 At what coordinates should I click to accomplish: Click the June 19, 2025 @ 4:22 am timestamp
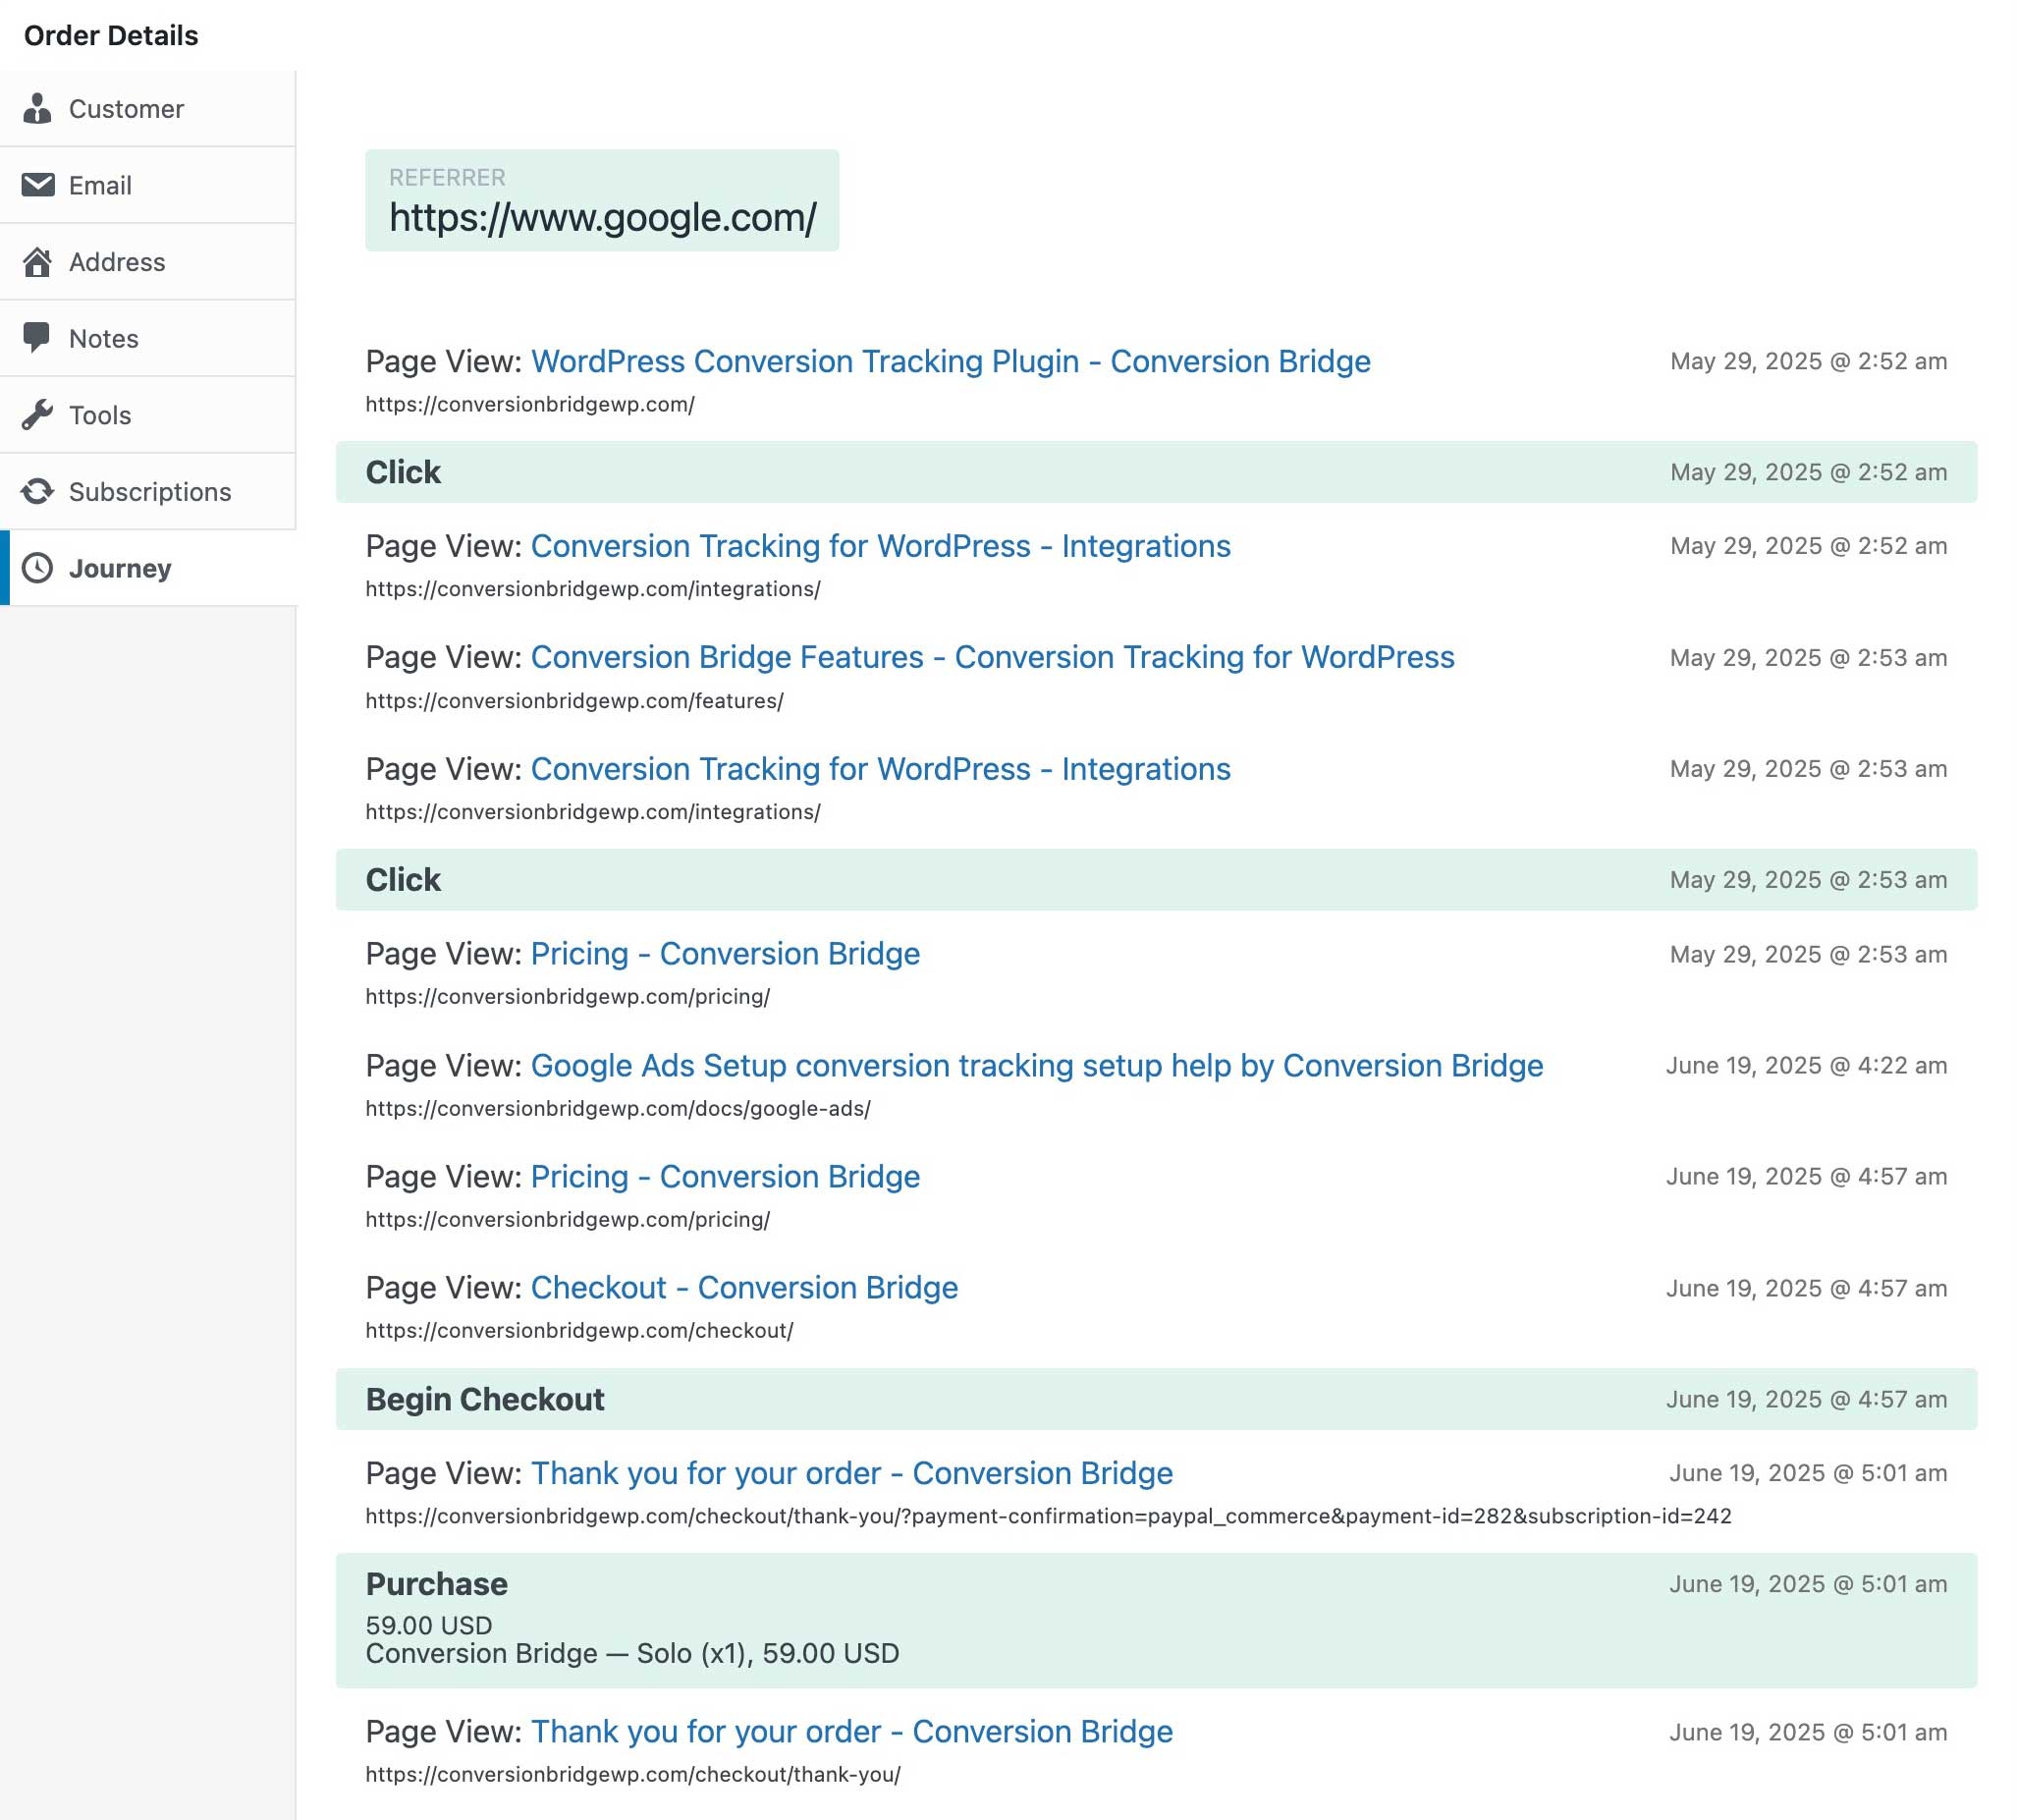[1806, 1065]
